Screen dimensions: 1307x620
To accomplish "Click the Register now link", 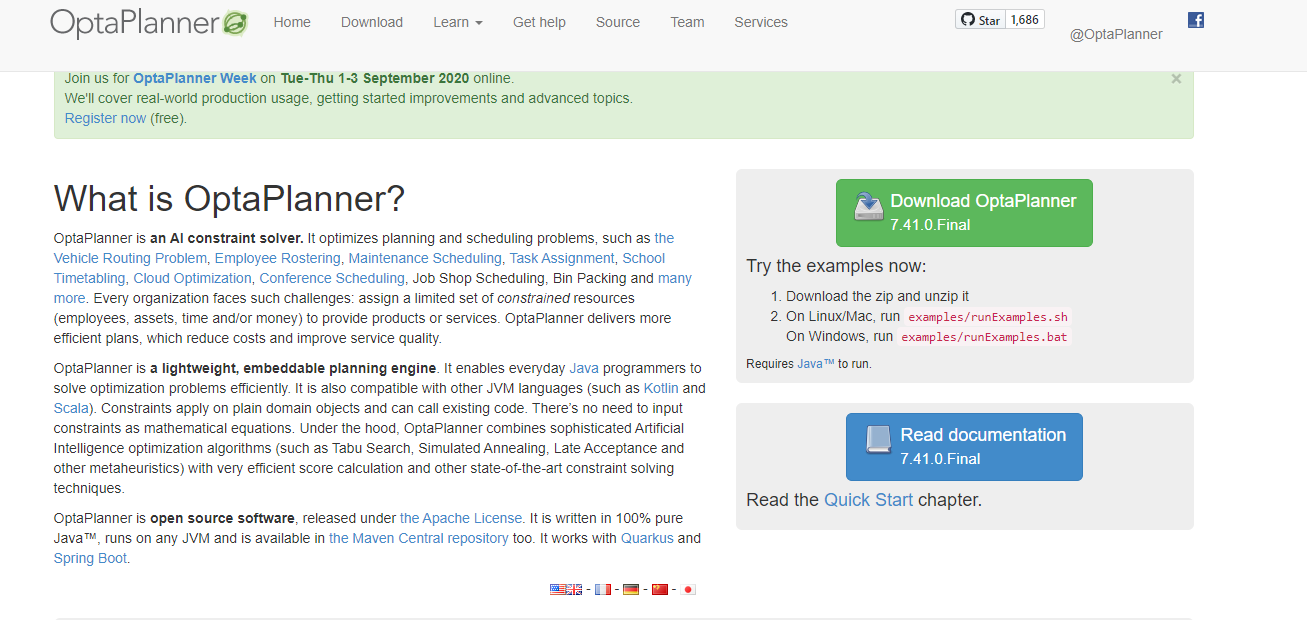I will click(x=105, y=118).
